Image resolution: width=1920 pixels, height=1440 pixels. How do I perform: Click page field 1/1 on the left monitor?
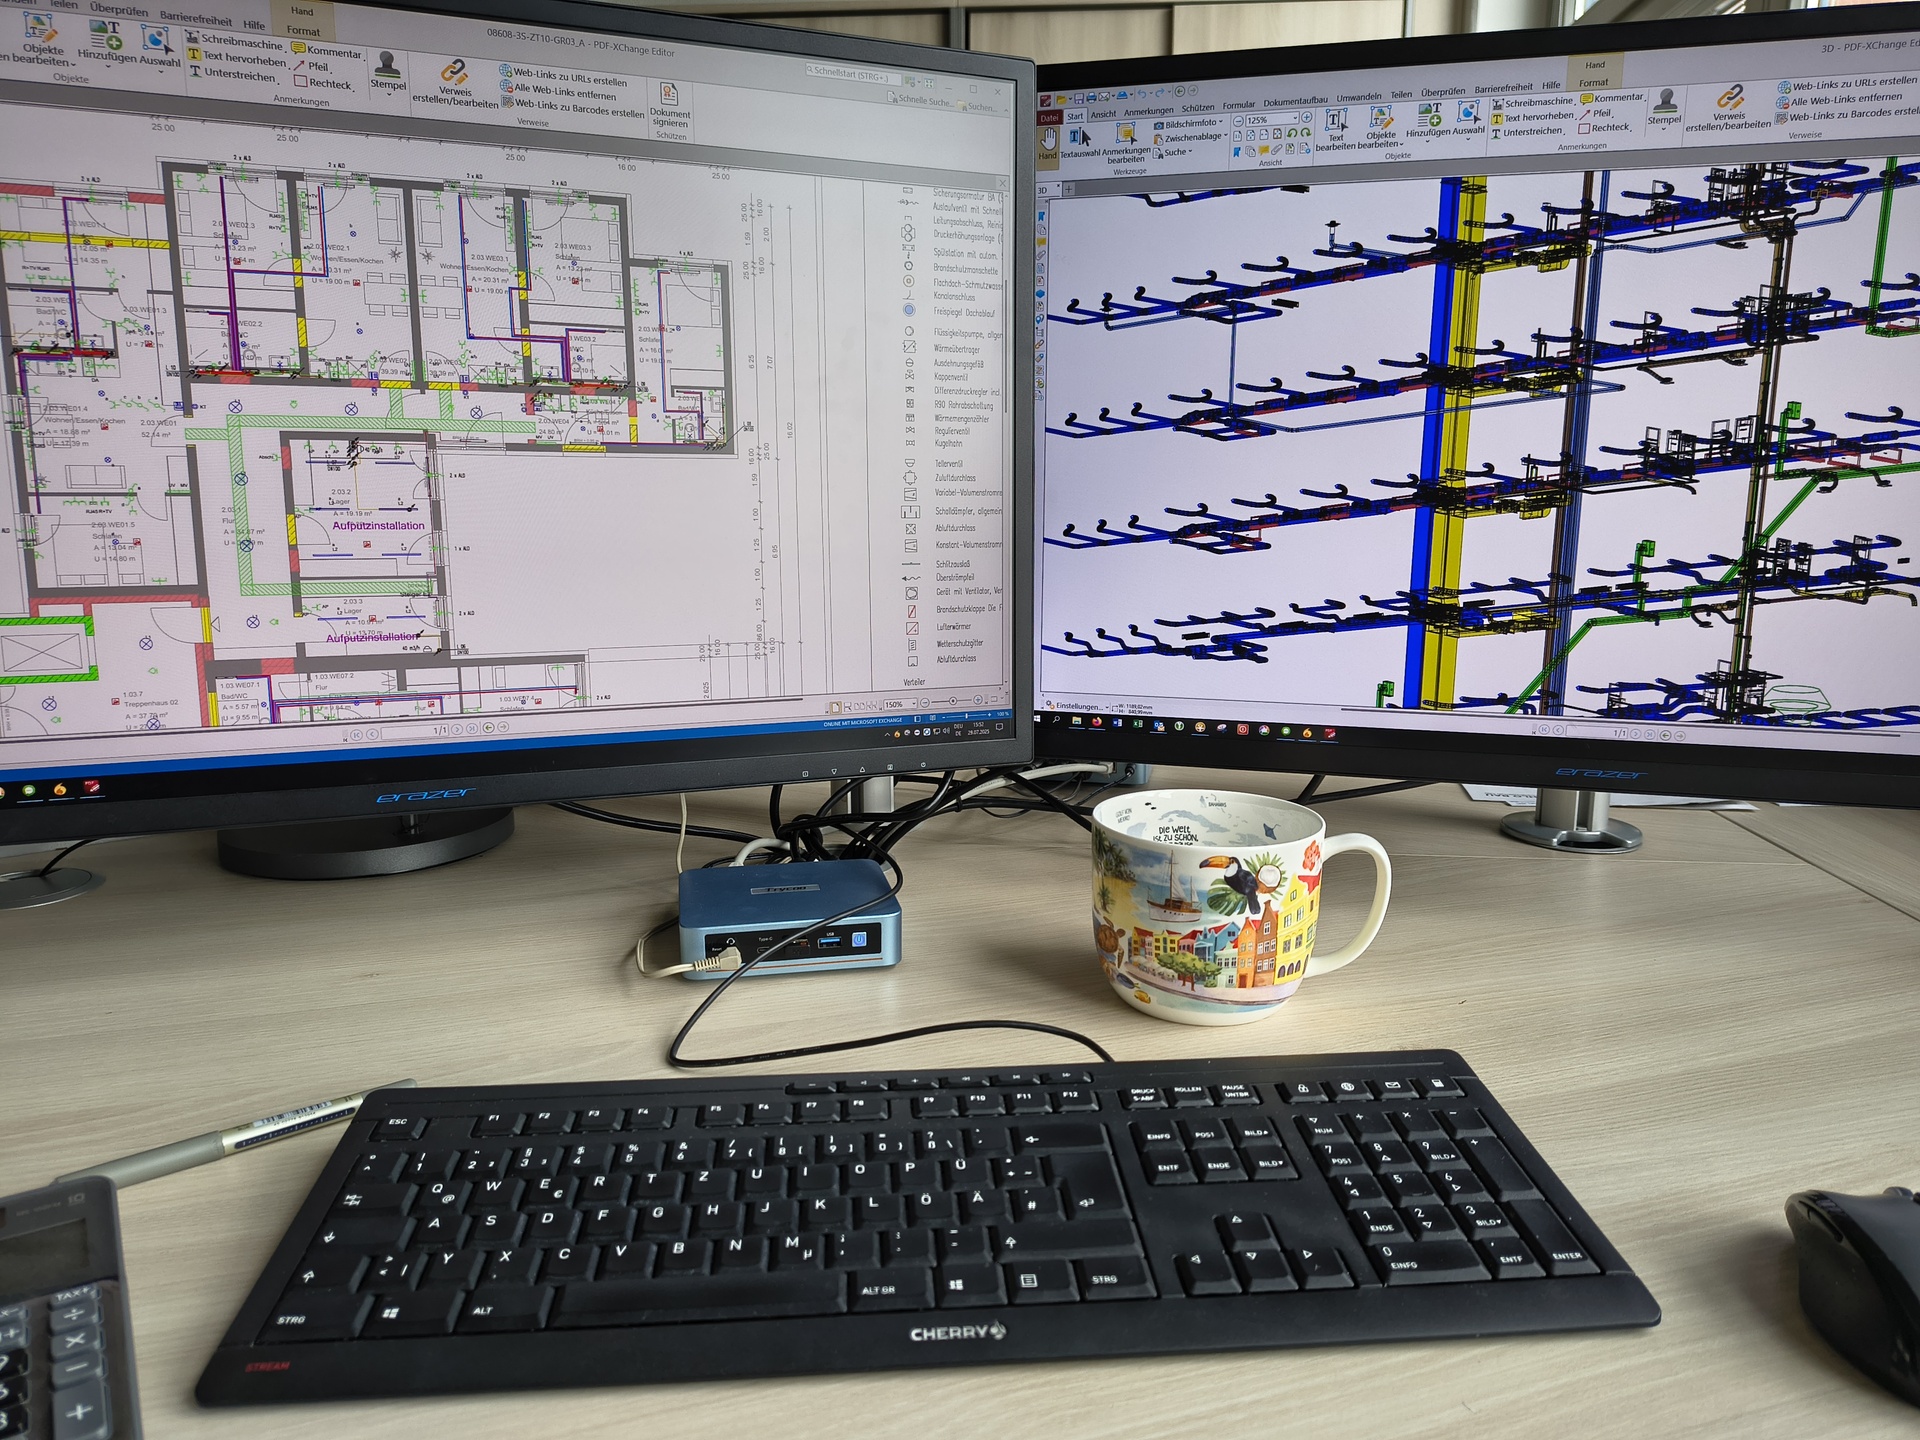[x=415, y=732]
